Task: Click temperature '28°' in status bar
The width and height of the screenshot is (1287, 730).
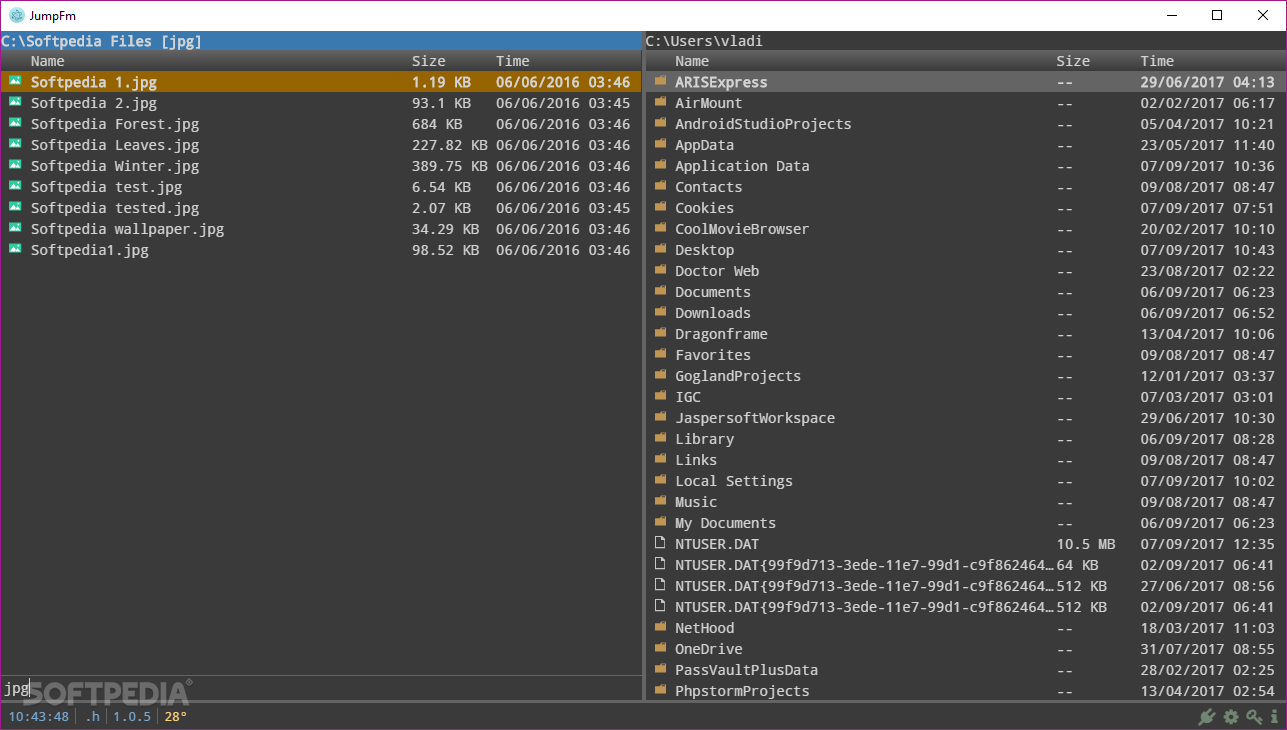Action: click(x=176, y=716)
